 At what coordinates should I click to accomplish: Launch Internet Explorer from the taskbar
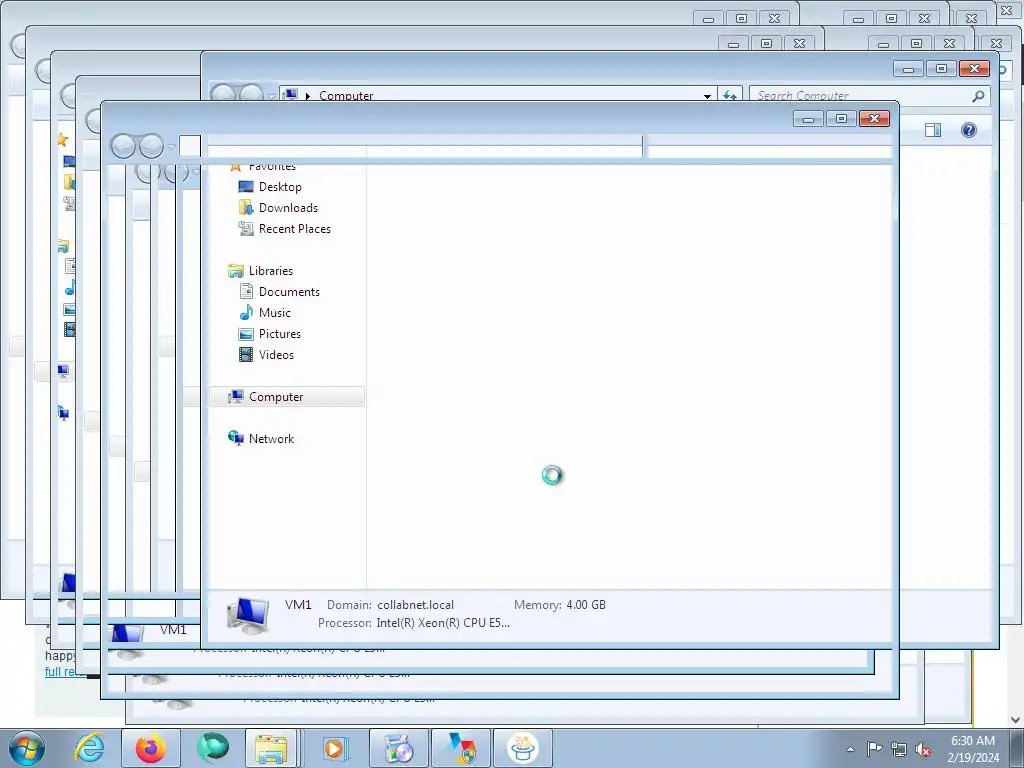tap(89, 748)
